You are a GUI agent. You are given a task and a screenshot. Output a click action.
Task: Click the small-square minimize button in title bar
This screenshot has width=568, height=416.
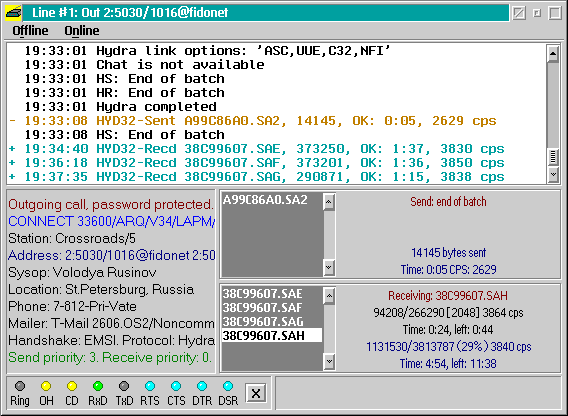[x=537, y=13]
